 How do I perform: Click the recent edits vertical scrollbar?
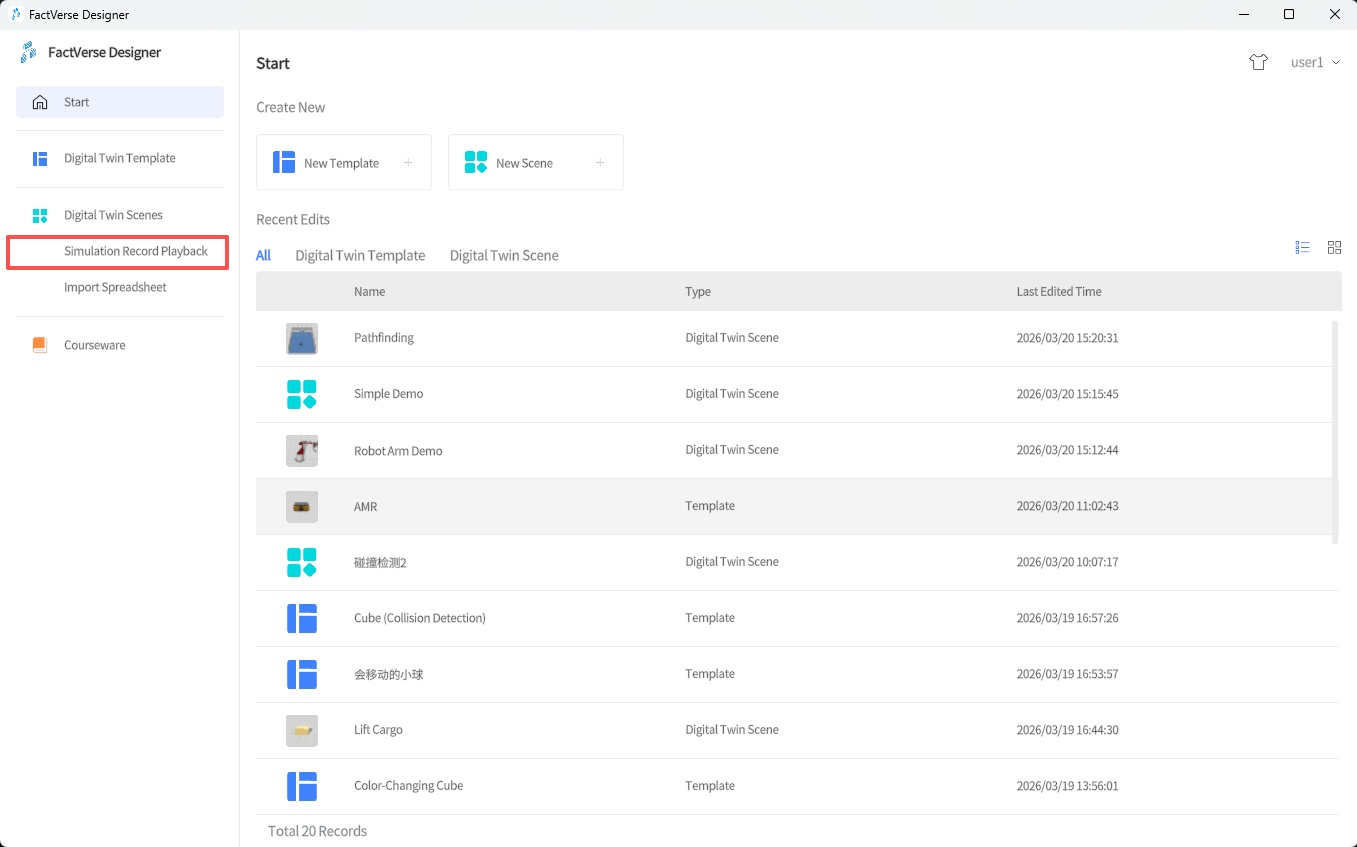point(1335,430)
